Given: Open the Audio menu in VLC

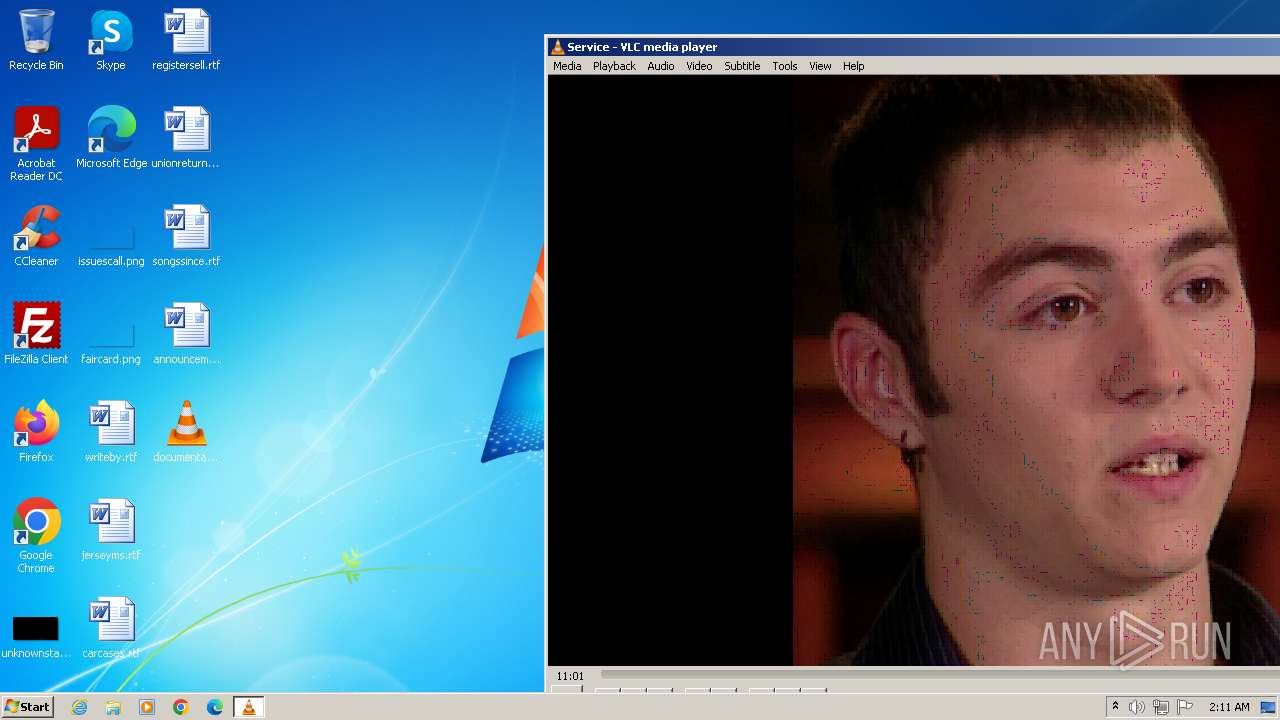Looking at the screenshot, I should 660,66.
